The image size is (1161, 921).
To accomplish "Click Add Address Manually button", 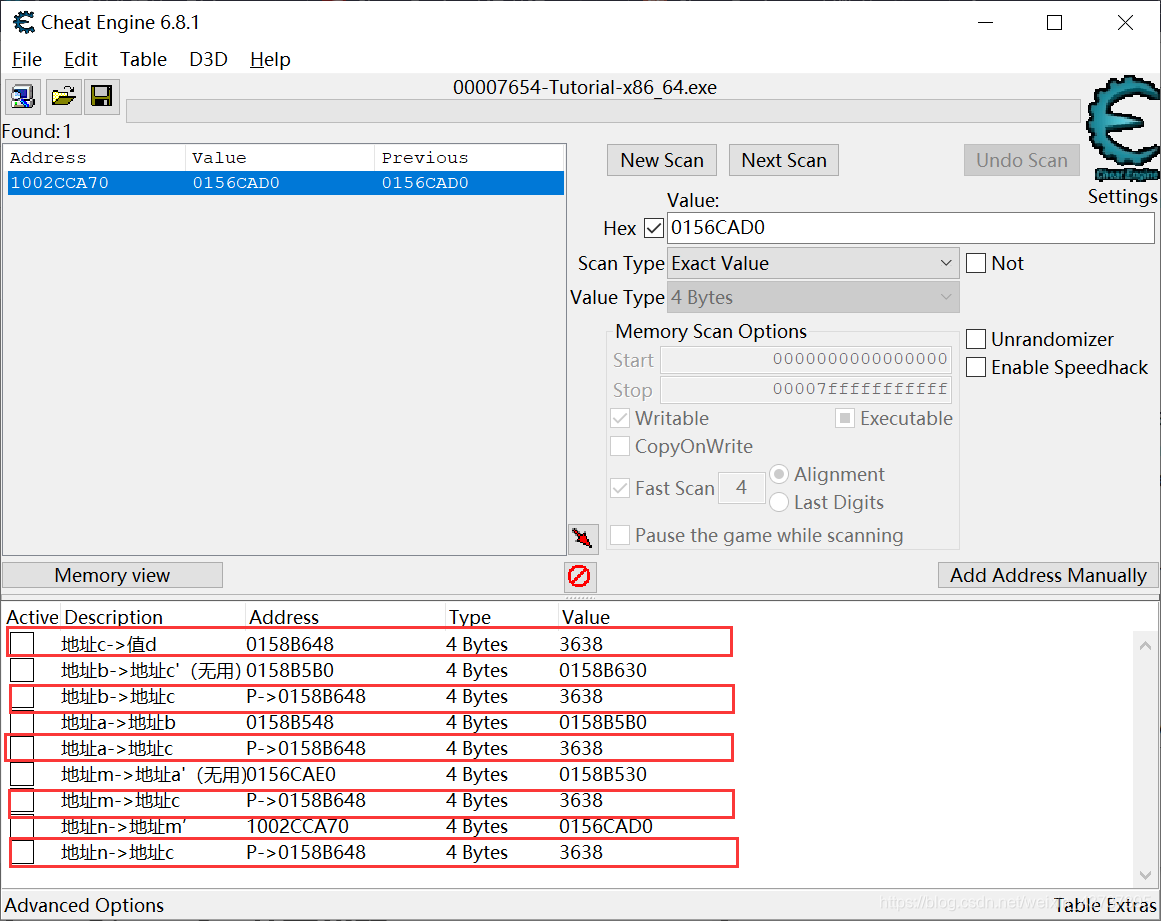I will pyautogui.click(x=1048, y=575).
